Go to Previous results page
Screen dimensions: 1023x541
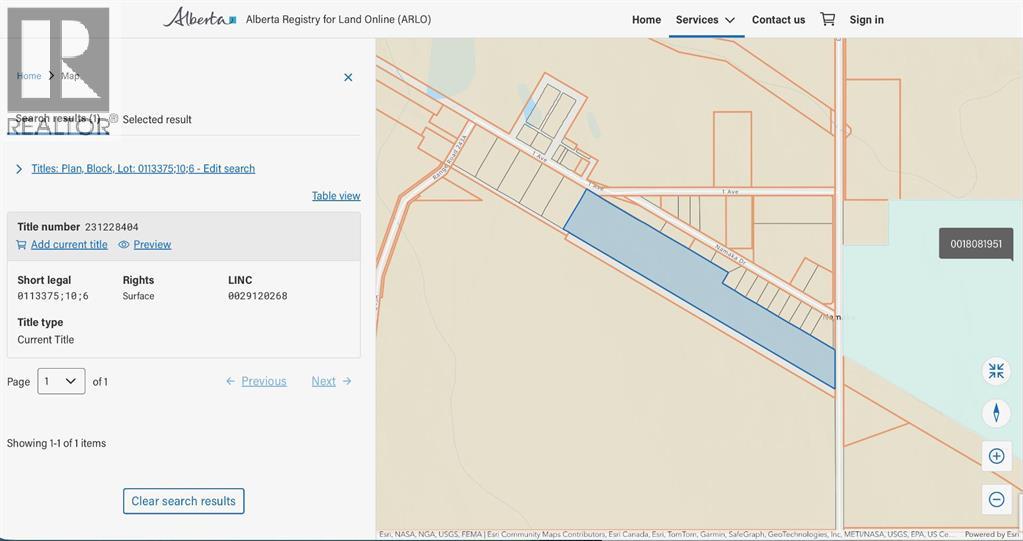pyautogui.click(x=256, y=381)
